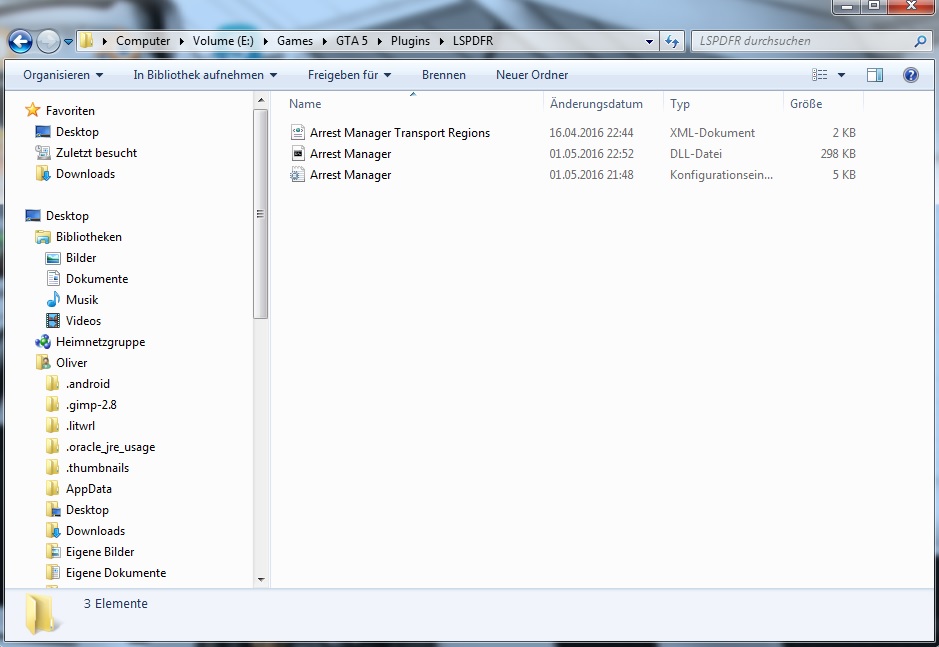The image size is (939, 647).
Task: Click the magnifier search icon
Action: [920, 41]
